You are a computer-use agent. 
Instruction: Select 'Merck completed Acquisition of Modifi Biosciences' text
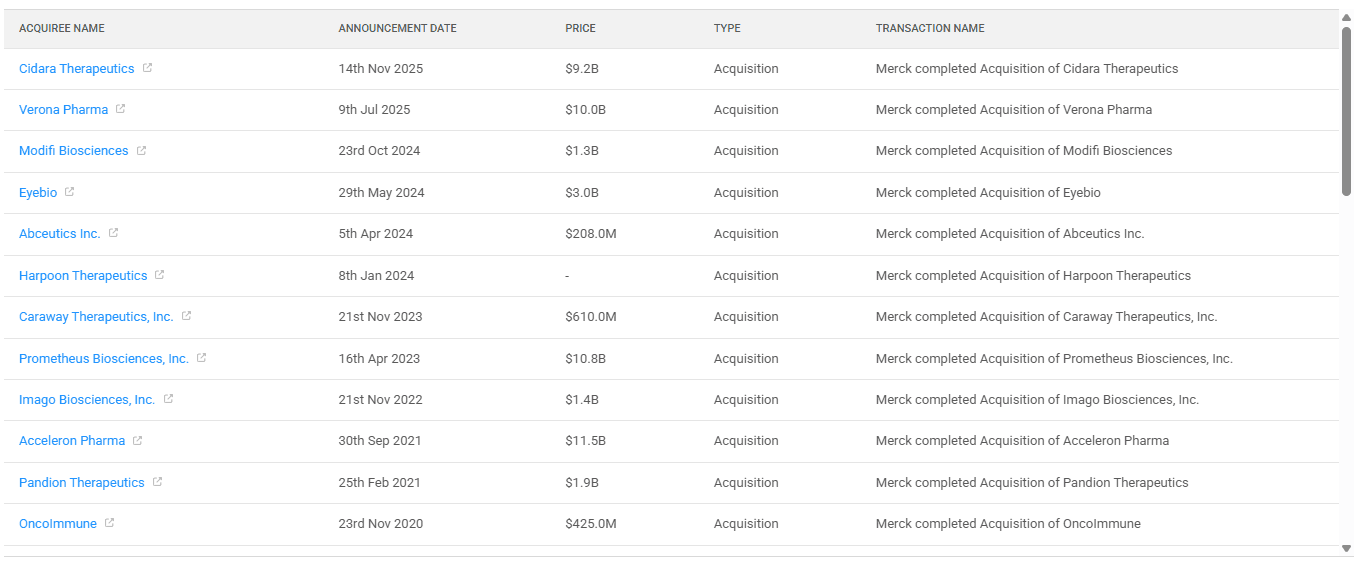coord(1024,151)
